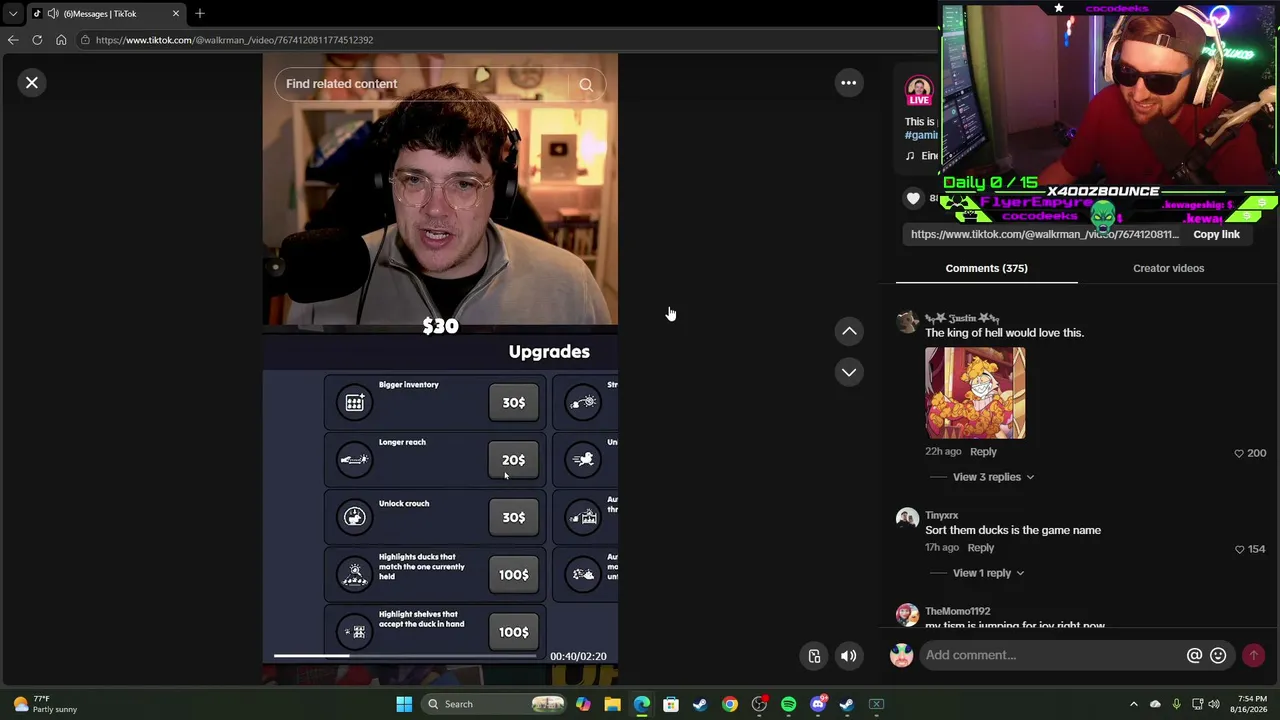
Task: Show hidden system tray icons
Action: tap(1133, 704)
